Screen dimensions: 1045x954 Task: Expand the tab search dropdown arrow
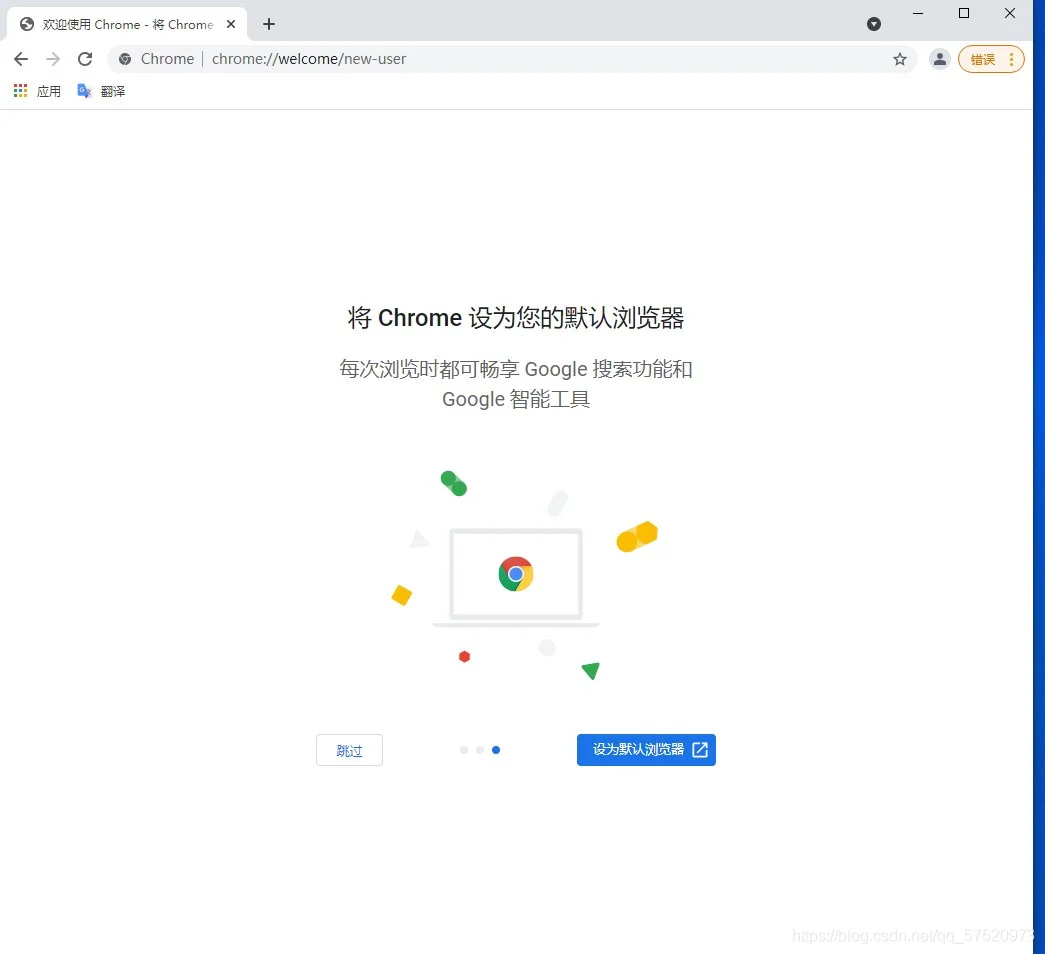coord(874,25)
